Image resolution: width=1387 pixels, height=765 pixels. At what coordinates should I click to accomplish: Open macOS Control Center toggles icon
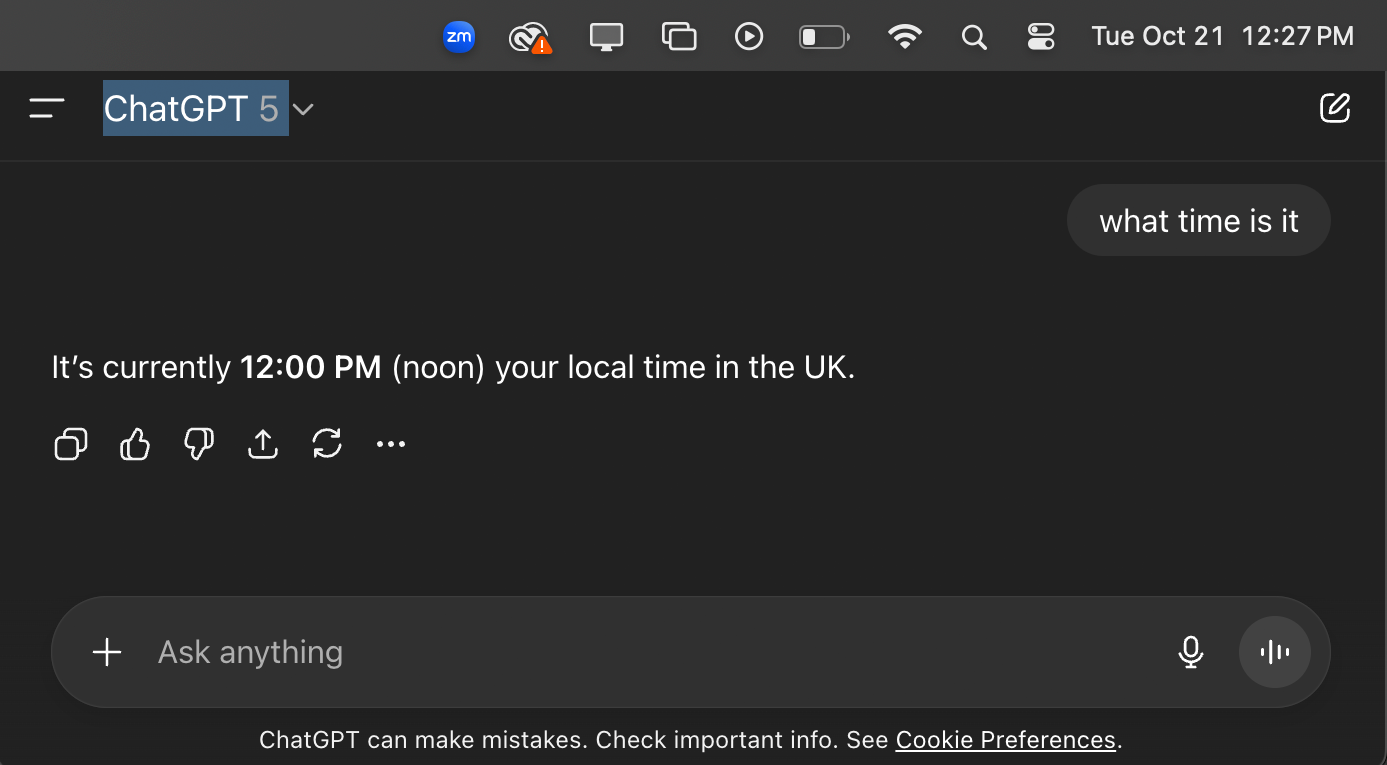(1041, 37)
